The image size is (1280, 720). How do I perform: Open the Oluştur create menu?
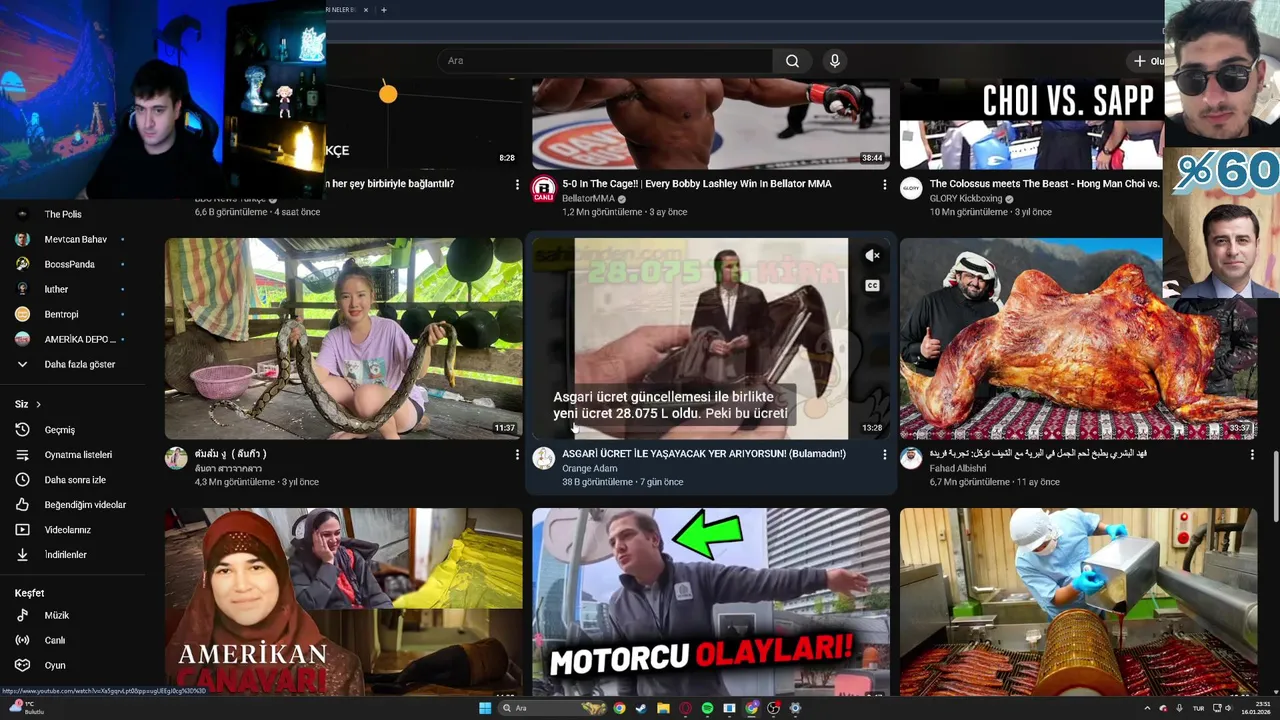[1149, 61]
